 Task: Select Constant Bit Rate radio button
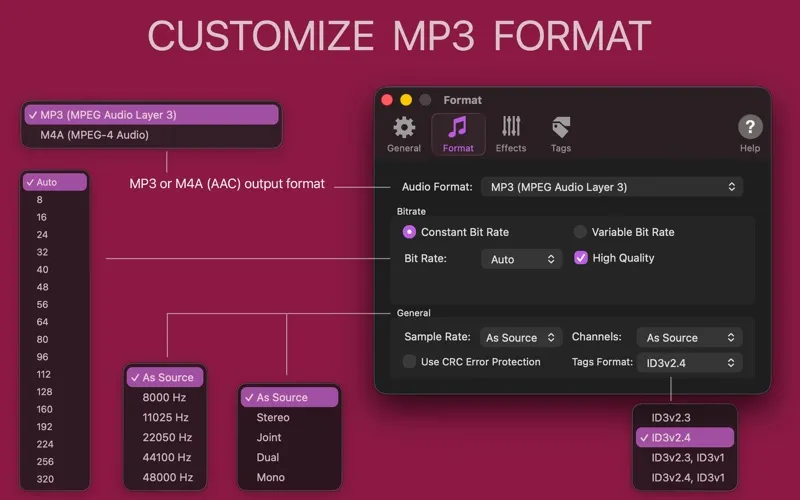pyautogui.click(x=409, y=232)
